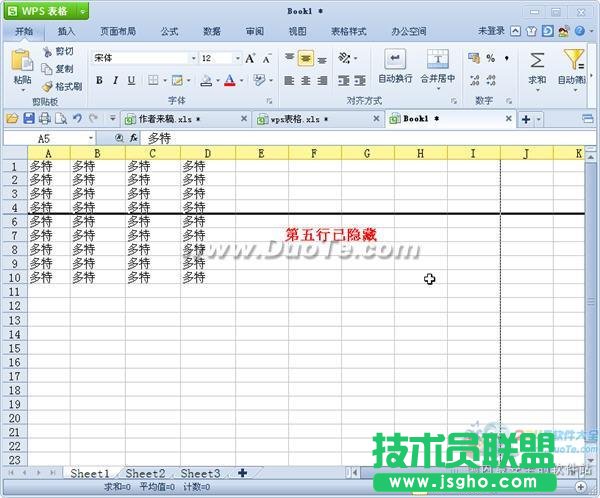The image size is (600, 498).
Task: Click the align text right icon
Action: coord(322,80)
